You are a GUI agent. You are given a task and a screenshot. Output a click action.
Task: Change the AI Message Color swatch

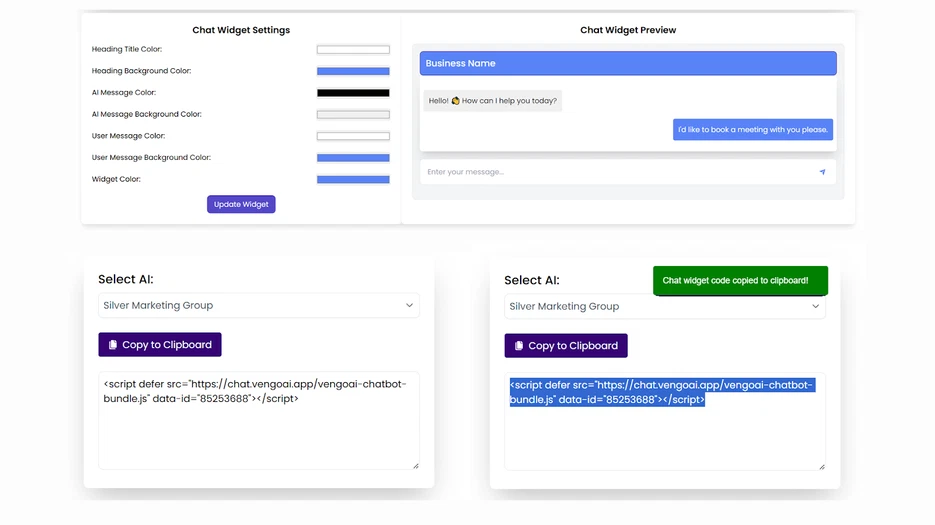[353, 93]
